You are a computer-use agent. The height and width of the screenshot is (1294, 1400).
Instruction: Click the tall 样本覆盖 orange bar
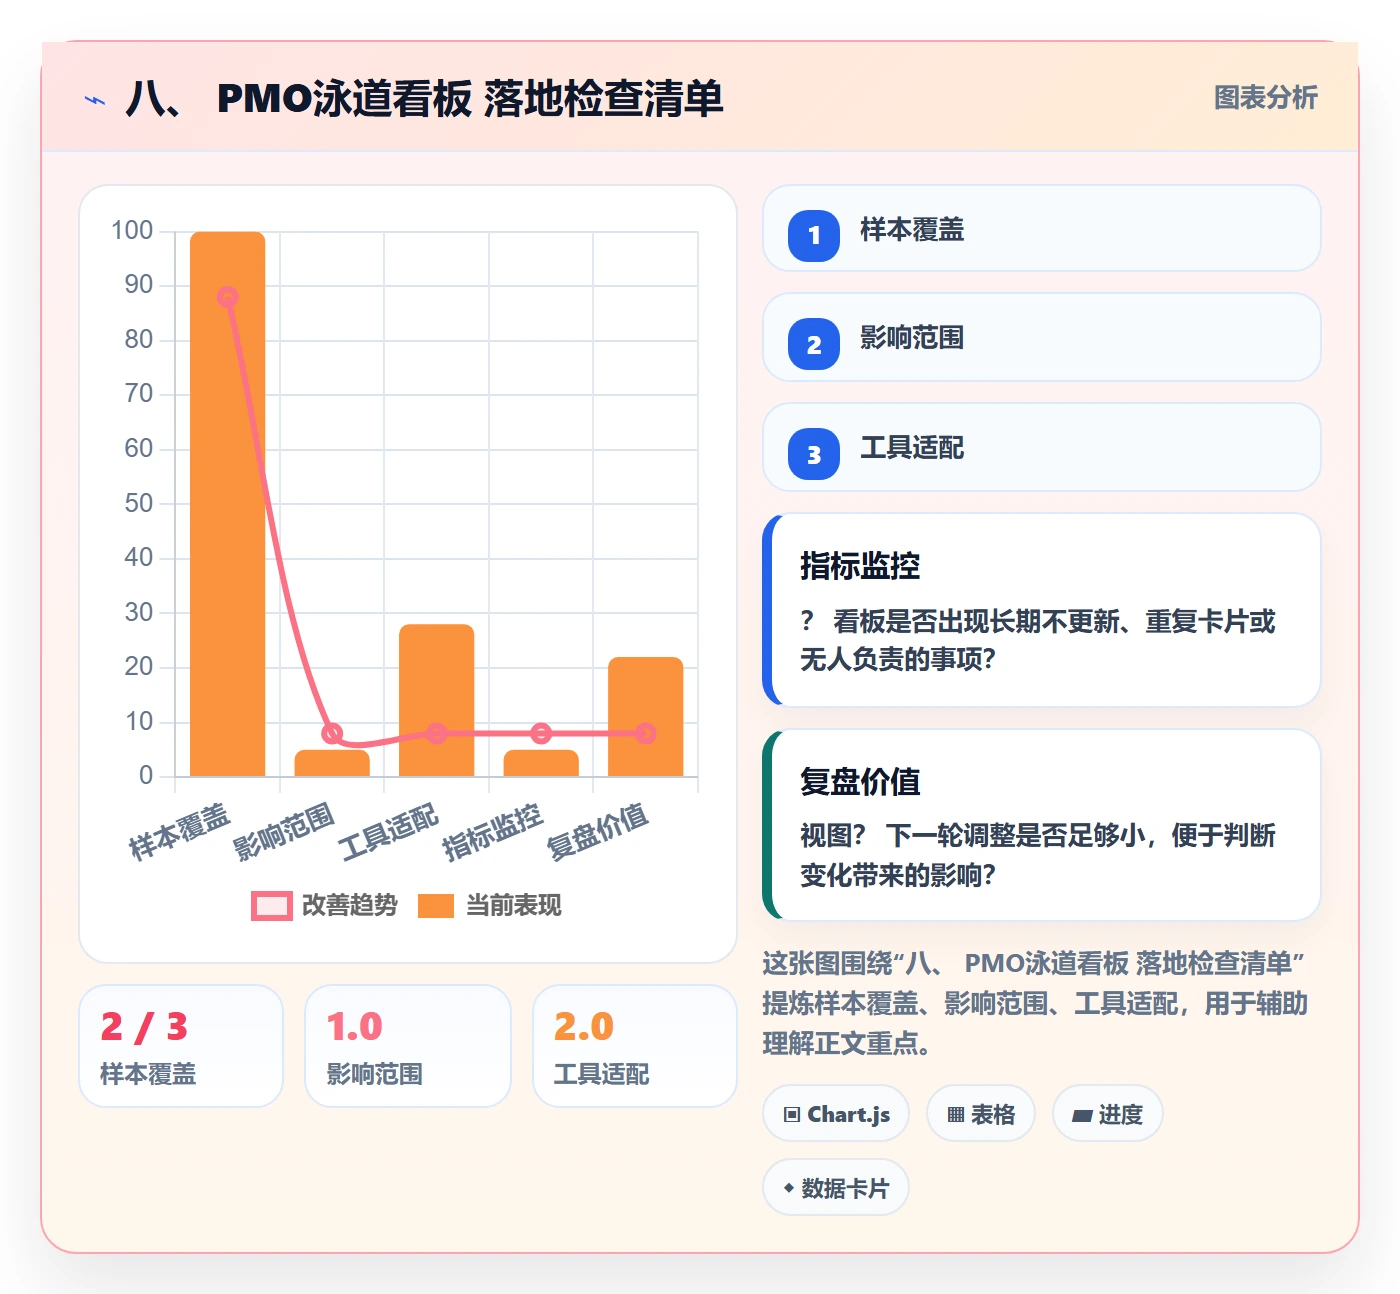click(228, 504)
